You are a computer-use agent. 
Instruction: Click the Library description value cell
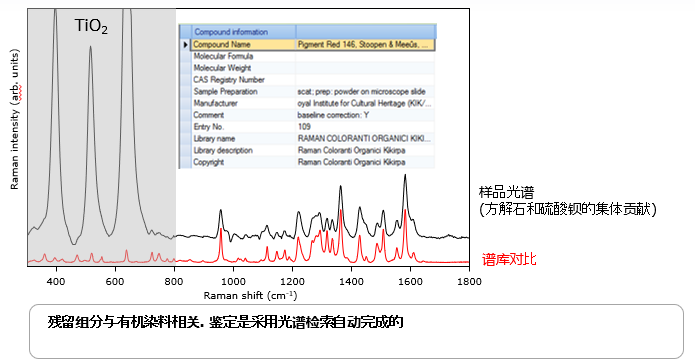[365, 150]
